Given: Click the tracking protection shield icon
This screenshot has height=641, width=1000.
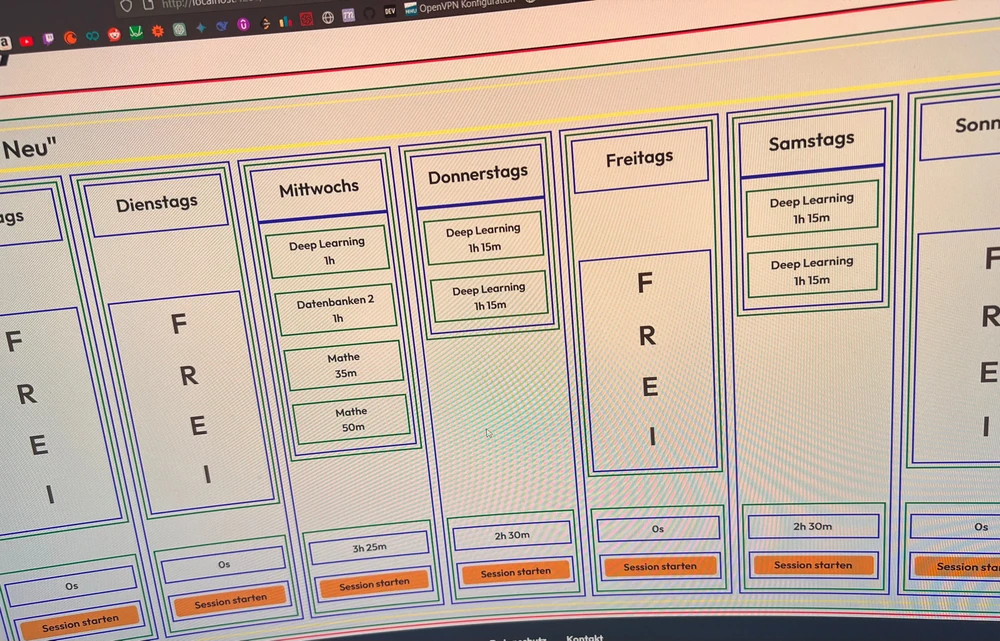Looking at the screenshot, I should point(127,5).
